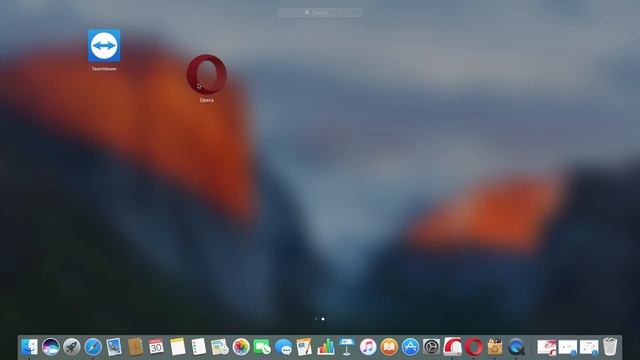The height and width of the screenshot is (360, 640).
Task: Open Finder from the dock
Action: (29, 347)
